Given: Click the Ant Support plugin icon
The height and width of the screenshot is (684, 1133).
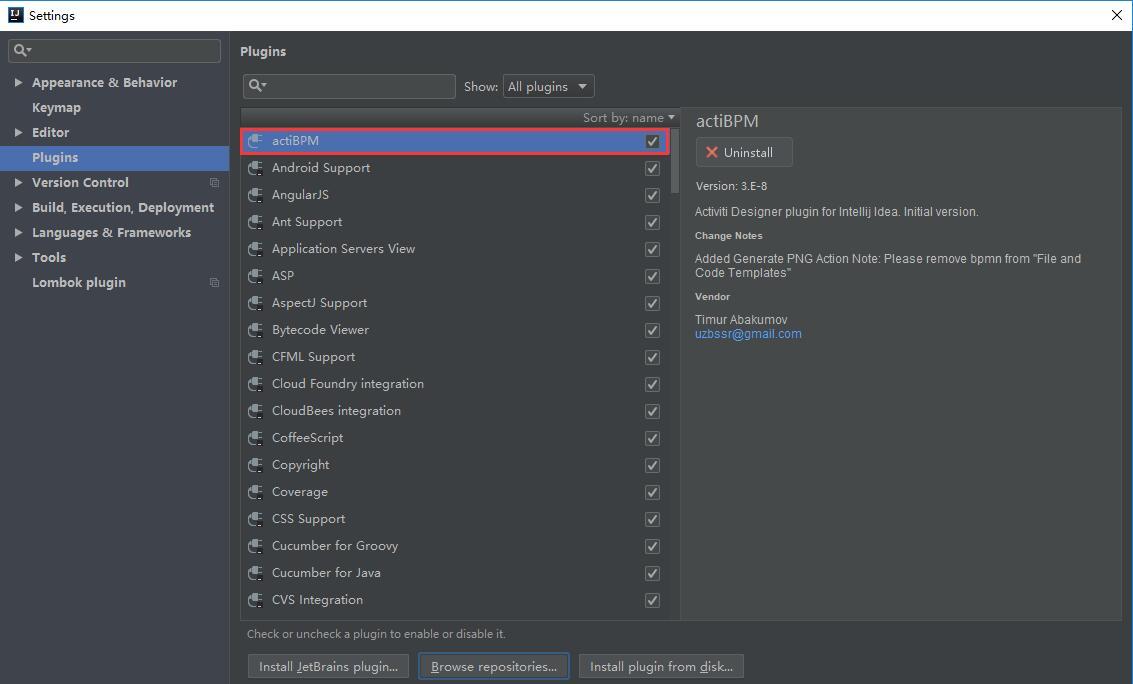Looking at the screenshot, I should click(255, 222).
